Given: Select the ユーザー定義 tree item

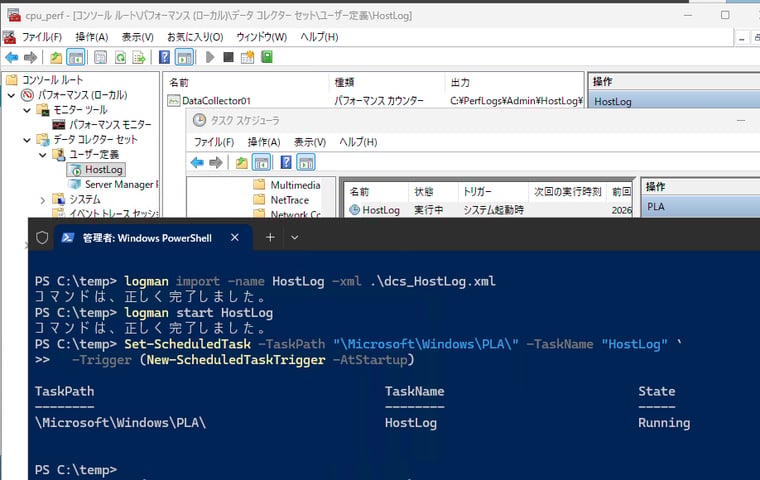Looking at the screenshot, I should [x=94, y=155].
